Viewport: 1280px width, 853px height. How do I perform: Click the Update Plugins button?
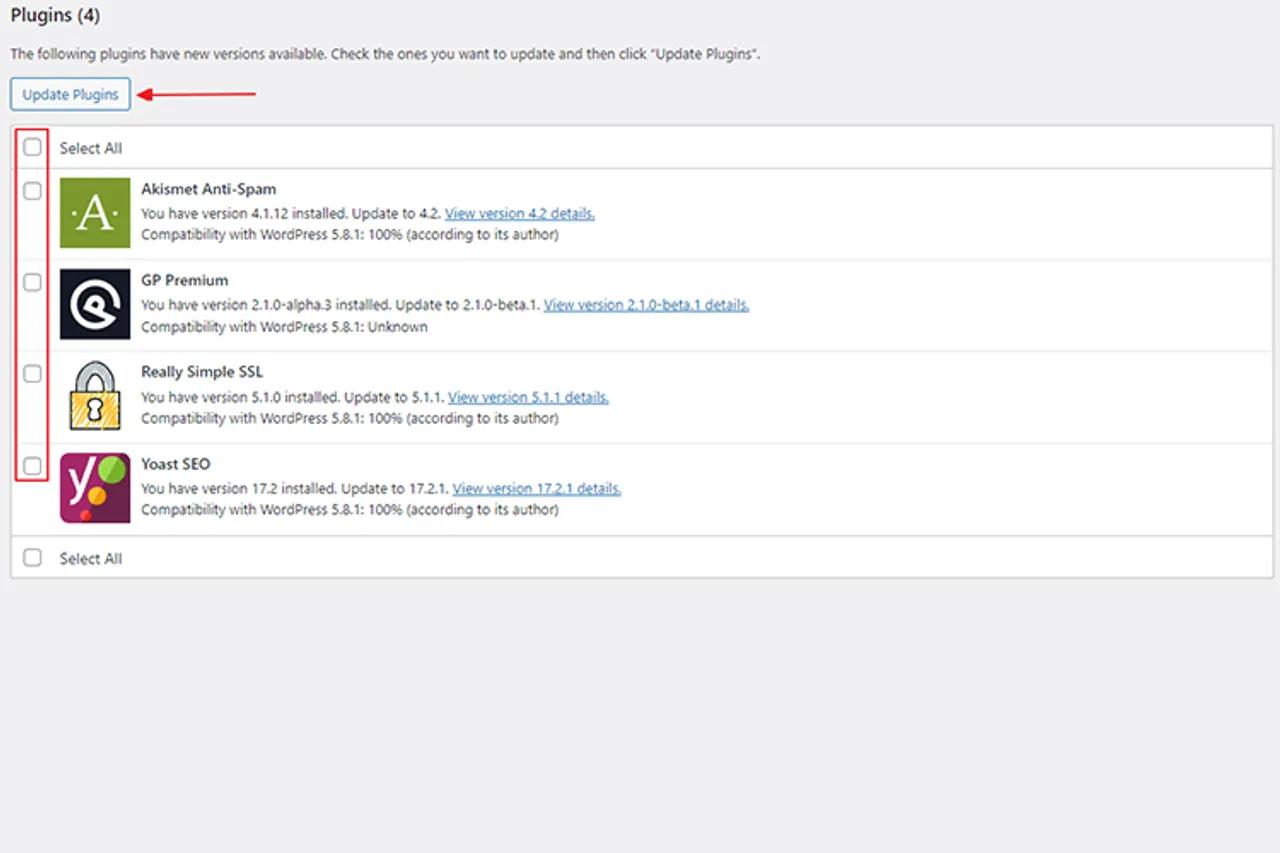71,94
